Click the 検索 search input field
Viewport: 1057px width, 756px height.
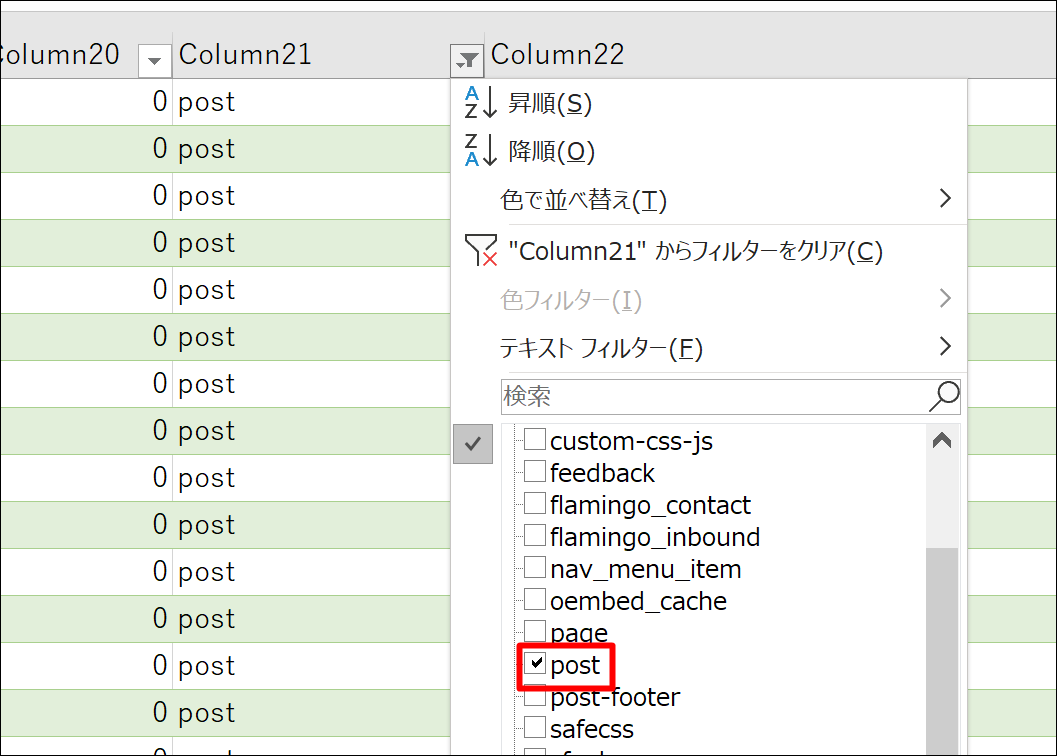pyautogui.click(x=731, y=397)
